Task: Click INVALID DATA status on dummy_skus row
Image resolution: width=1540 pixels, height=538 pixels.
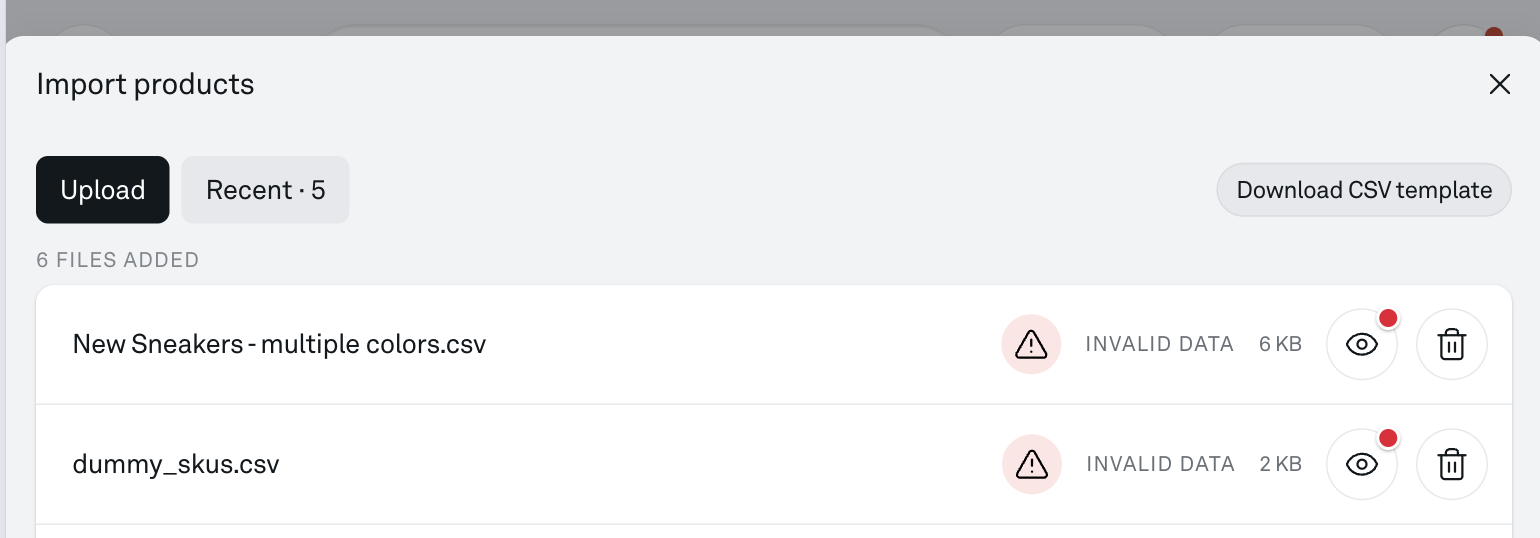Action: click(x=1160, y=465)
